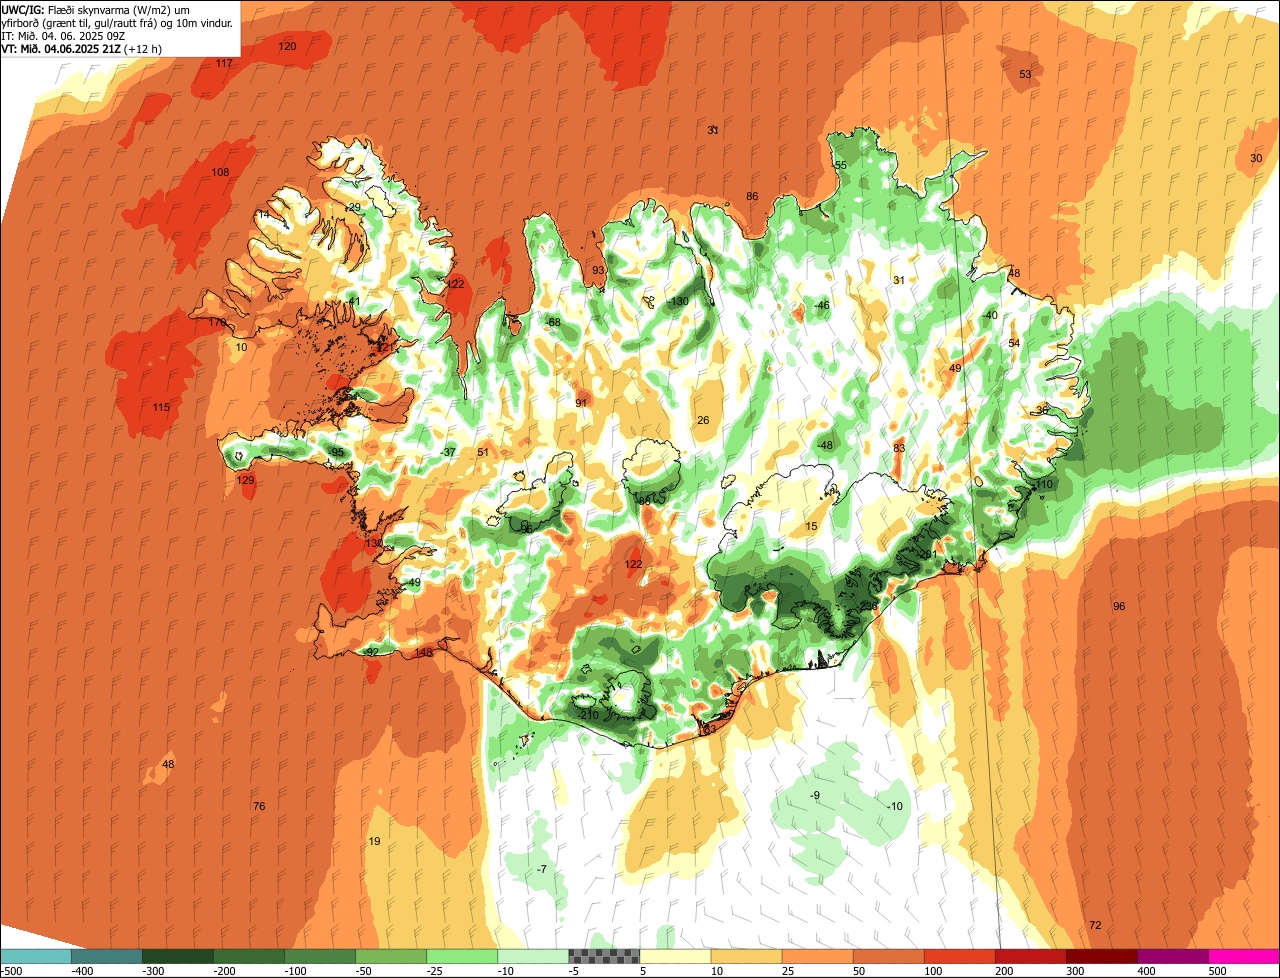Click the light teal -500 to -400 legend swatch
This screenshot has height=978, width=1280.
pos(36,956)
